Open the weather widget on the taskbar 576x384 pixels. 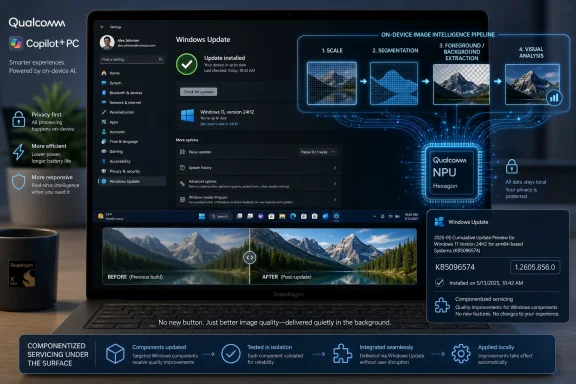pyautogui.click(x=111, y=216)
